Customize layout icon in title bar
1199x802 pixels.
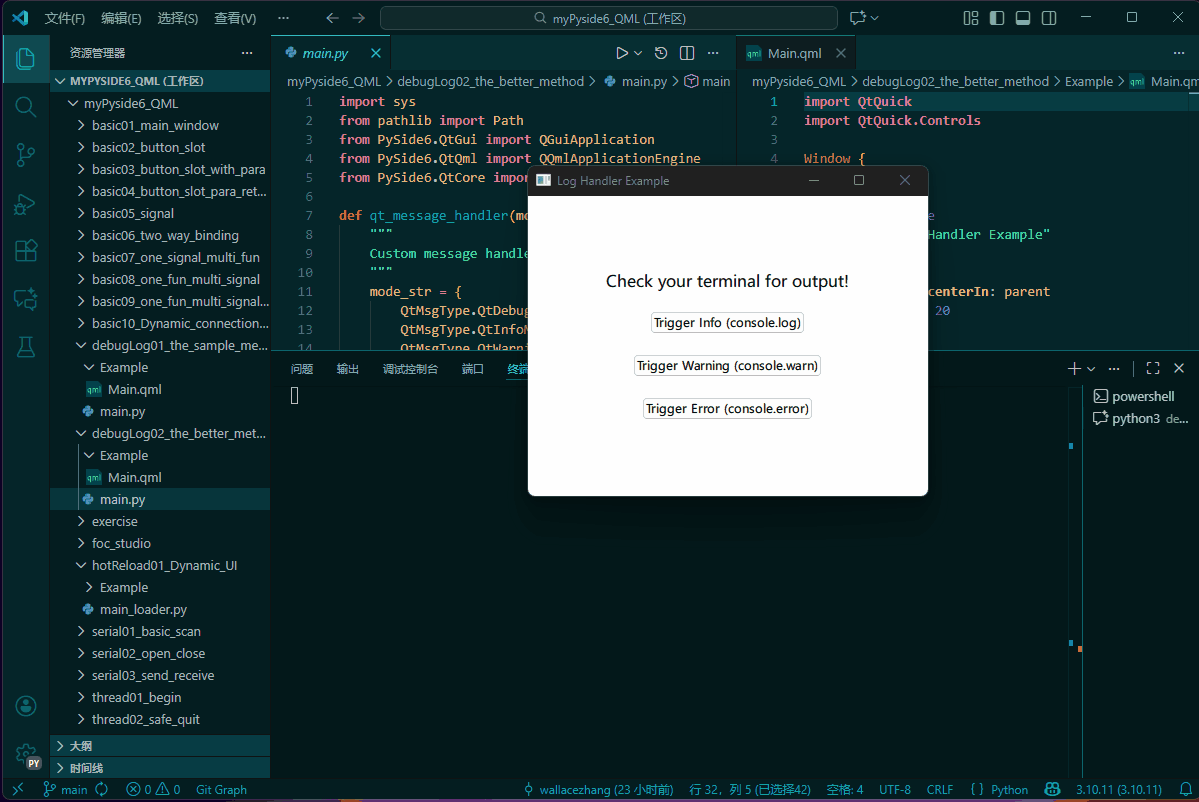[x=970, y=18]
